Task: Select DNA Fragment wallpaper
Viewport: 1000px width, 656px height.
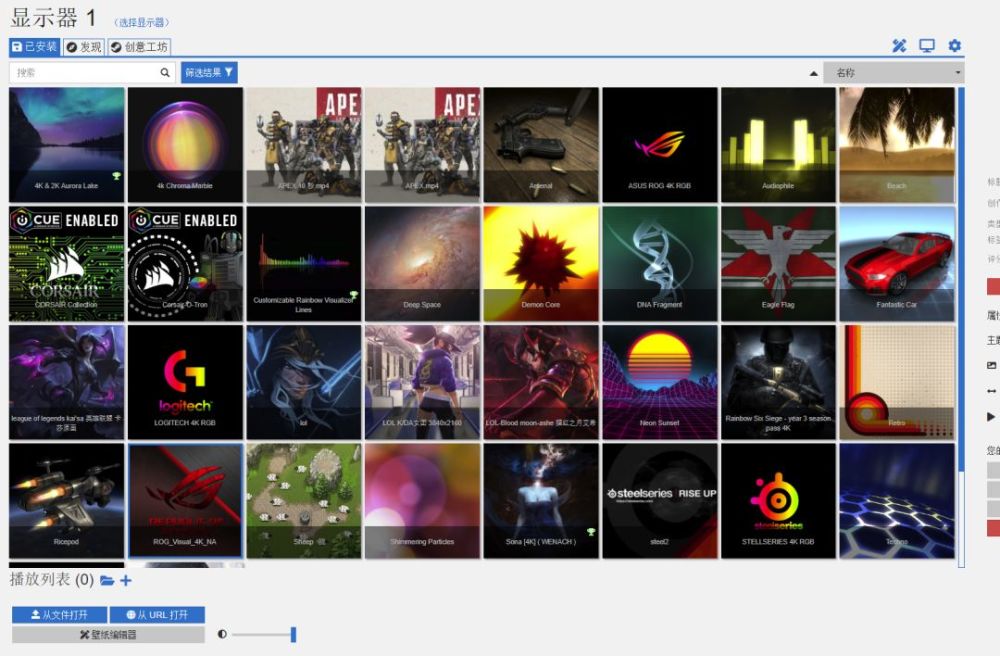Action: point(660,263)
